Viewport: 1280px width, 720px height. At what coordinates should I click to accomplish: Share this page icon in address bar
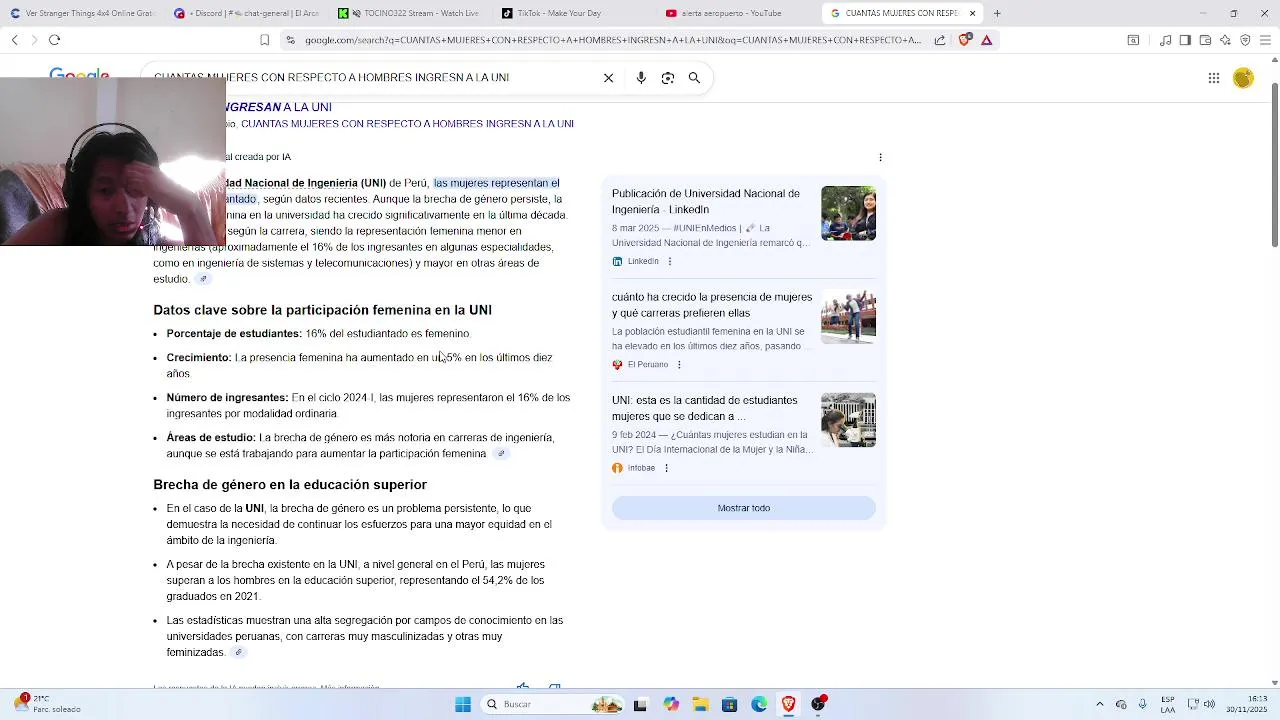(940, 40)
